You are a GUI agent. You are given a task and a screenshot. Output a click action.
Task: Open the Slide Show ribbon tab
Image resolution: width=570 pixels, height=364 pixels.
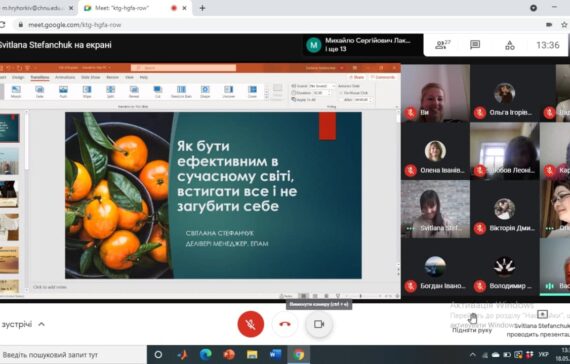pos(90,77)
